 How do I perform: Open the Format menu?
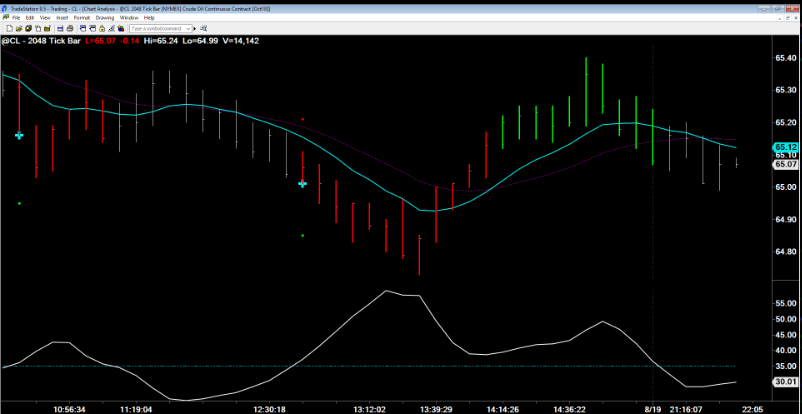[82, 17]
